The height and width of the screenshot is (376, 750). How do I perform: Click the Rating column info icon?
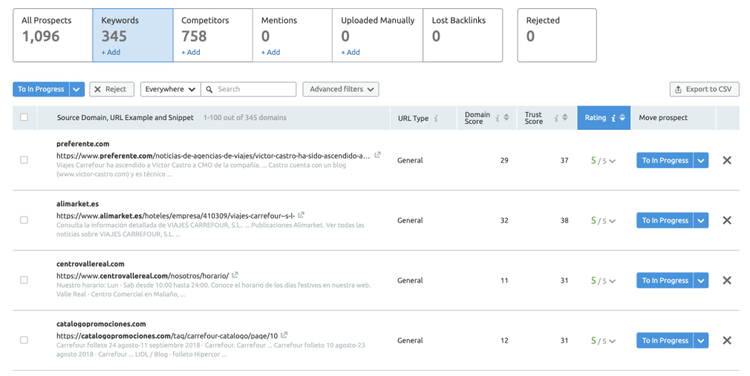[613, 118]
